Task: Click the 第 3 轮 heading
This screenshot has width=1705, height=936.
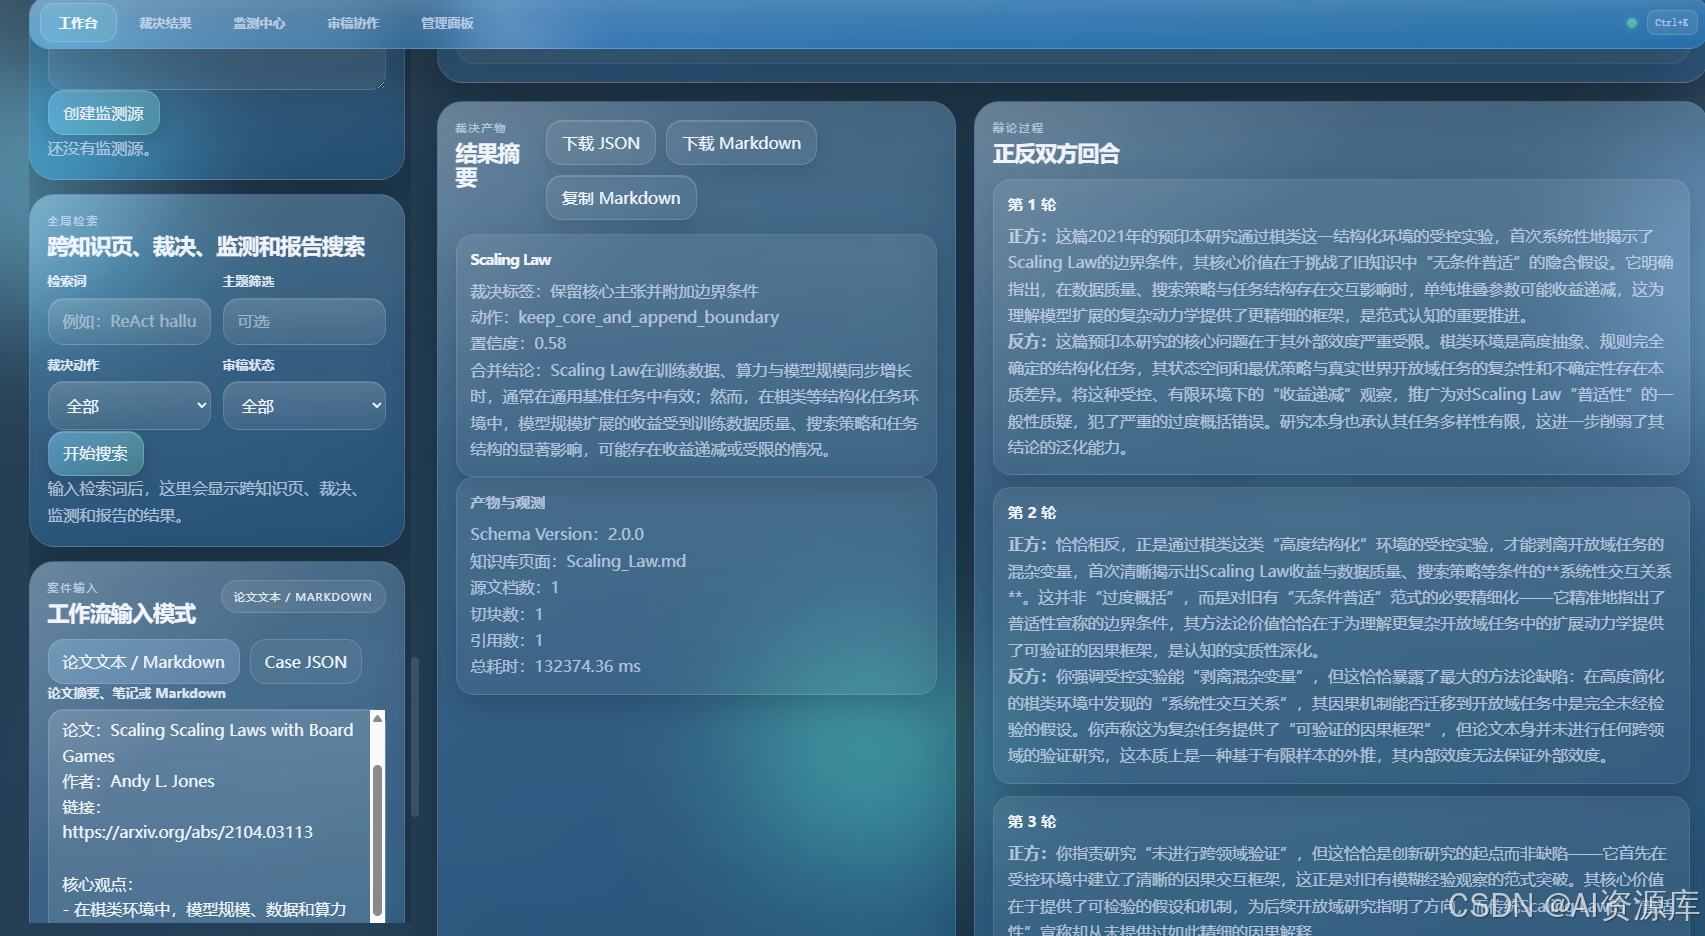Action: (x=1032, y=821)
